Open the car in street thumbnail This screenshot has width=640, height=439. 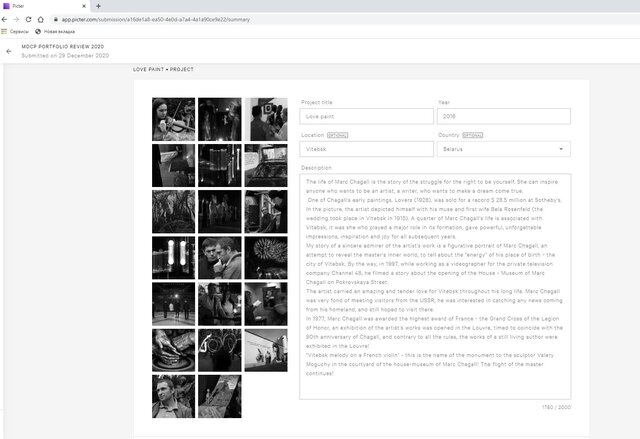(266, 165)
